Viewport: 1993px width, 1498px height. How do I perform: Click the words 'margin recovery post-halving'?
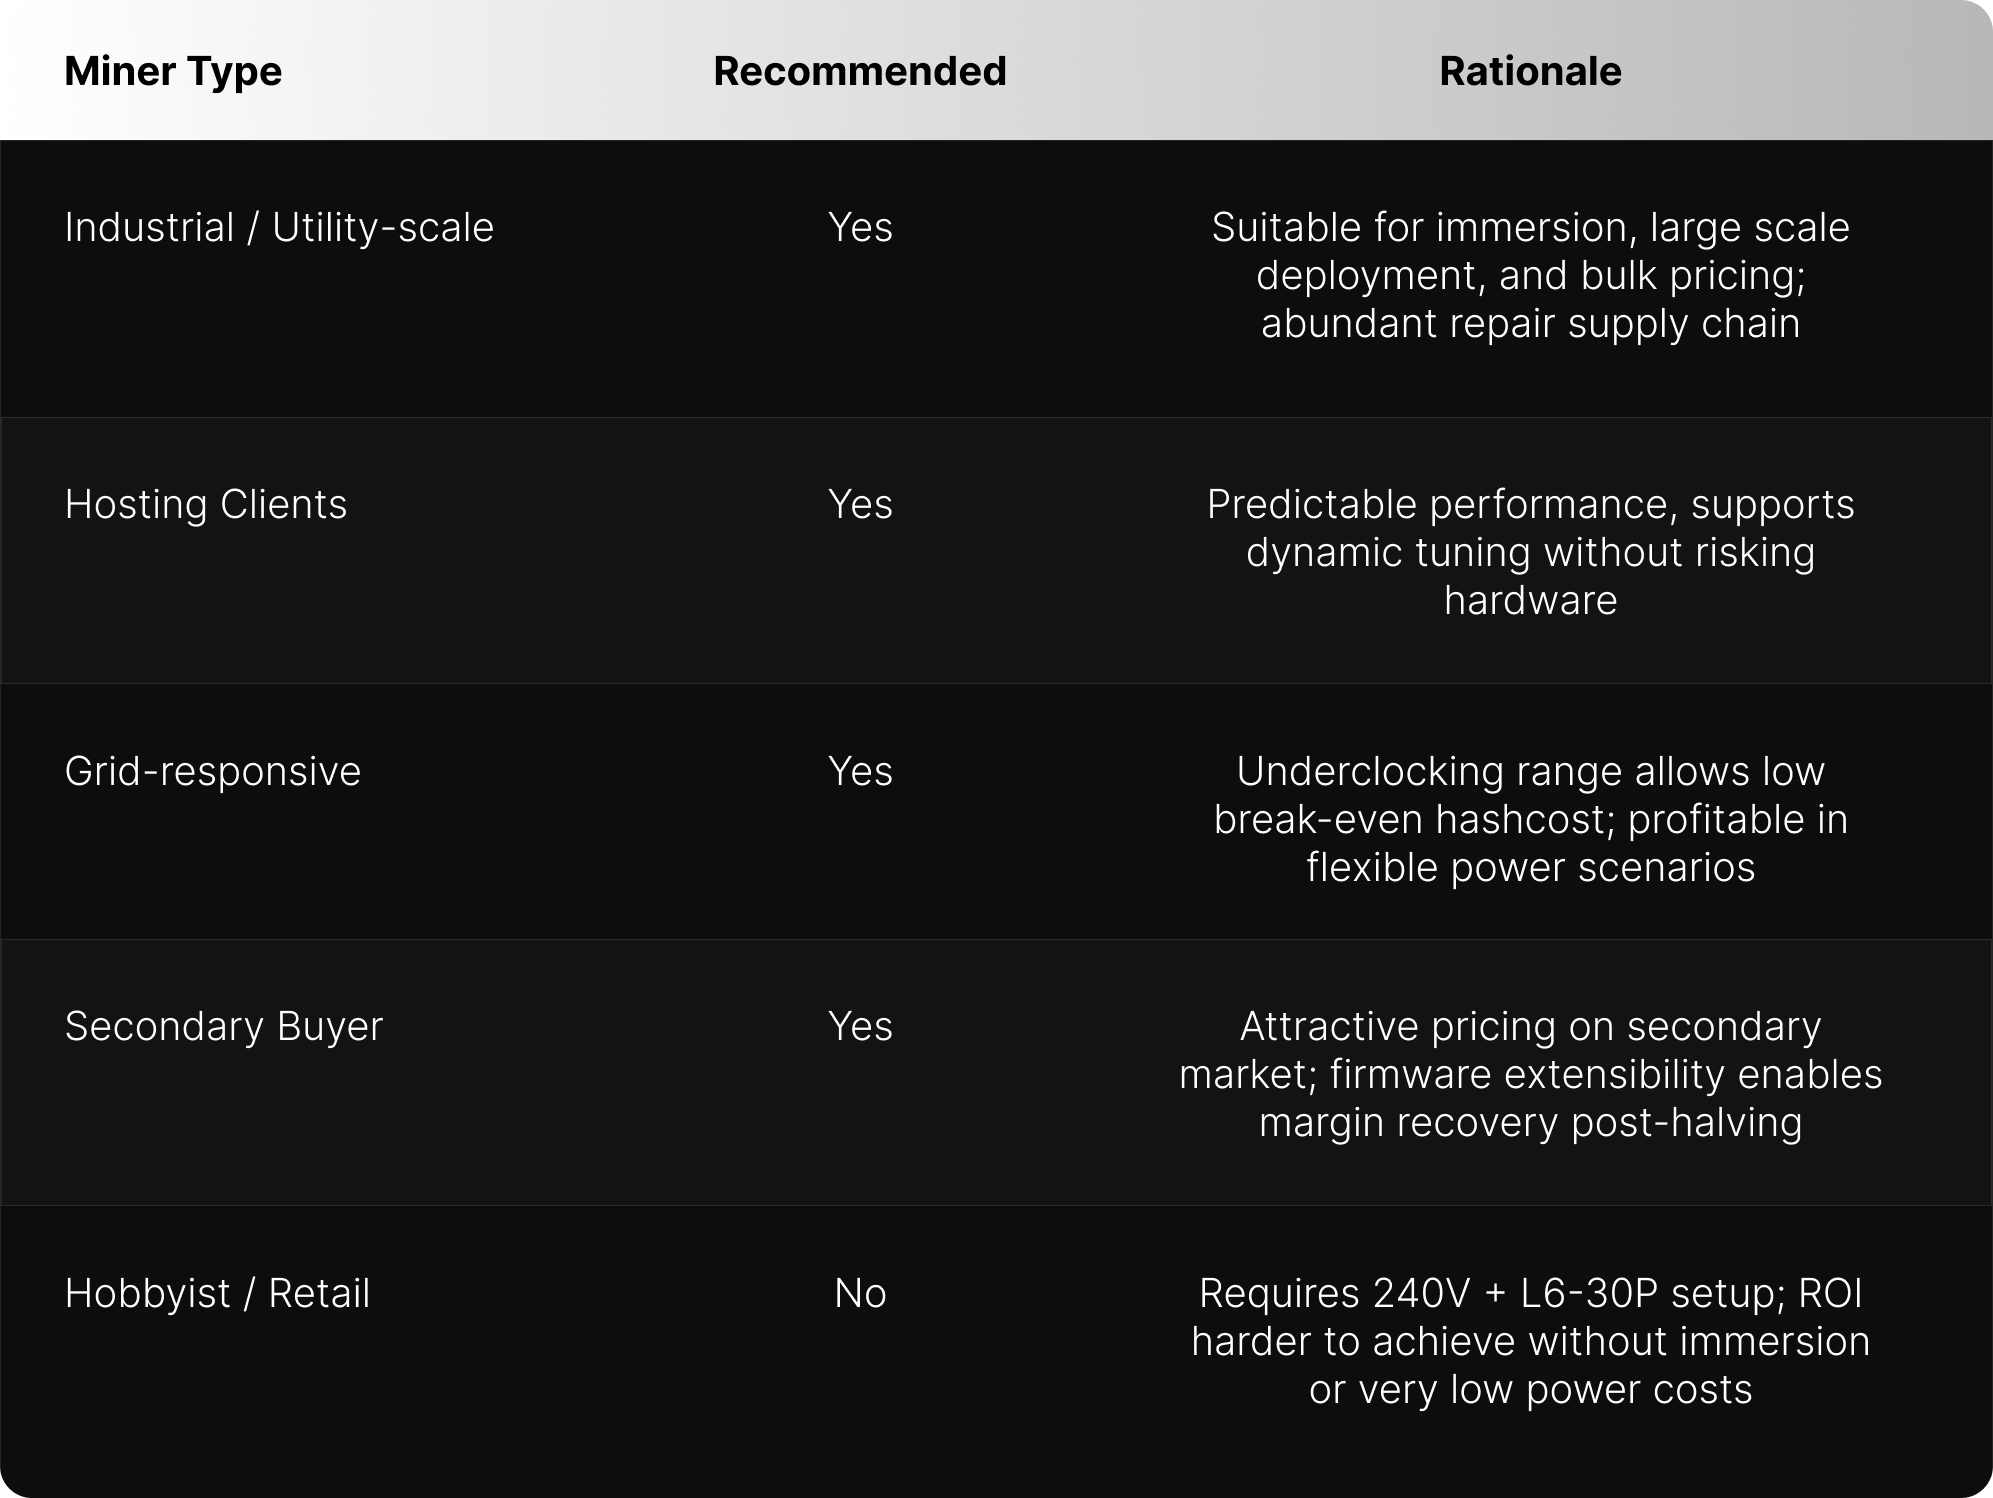1530,1123
